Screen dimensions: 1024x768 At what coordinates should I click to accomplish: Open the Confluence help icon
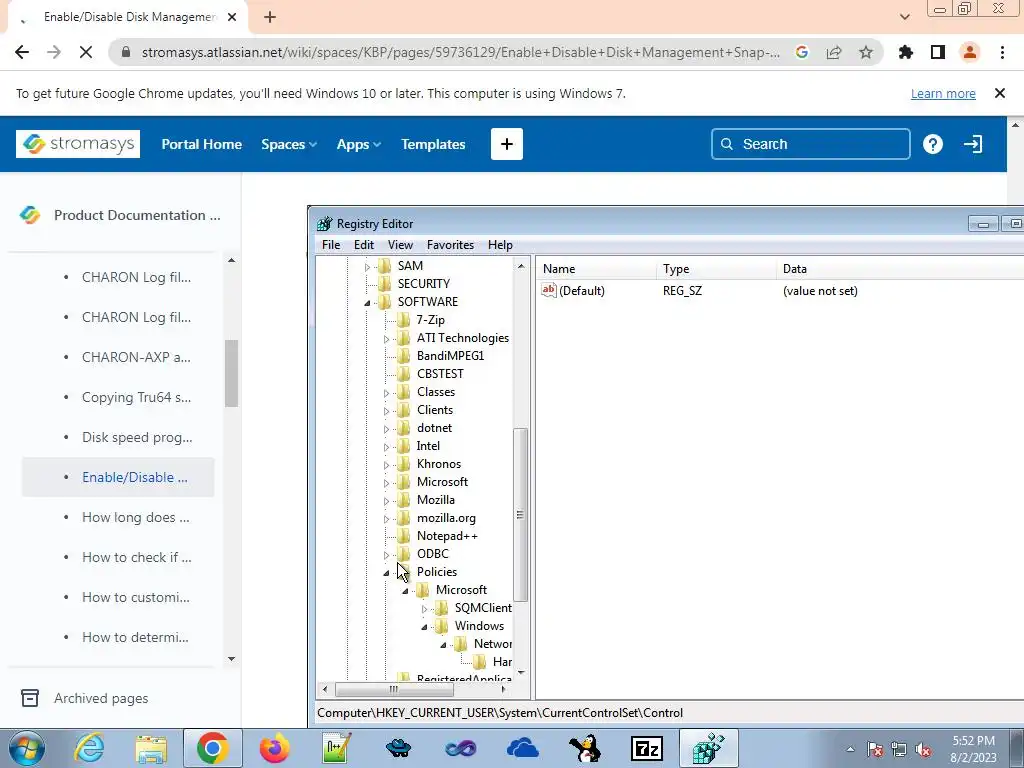coord(933,144)
